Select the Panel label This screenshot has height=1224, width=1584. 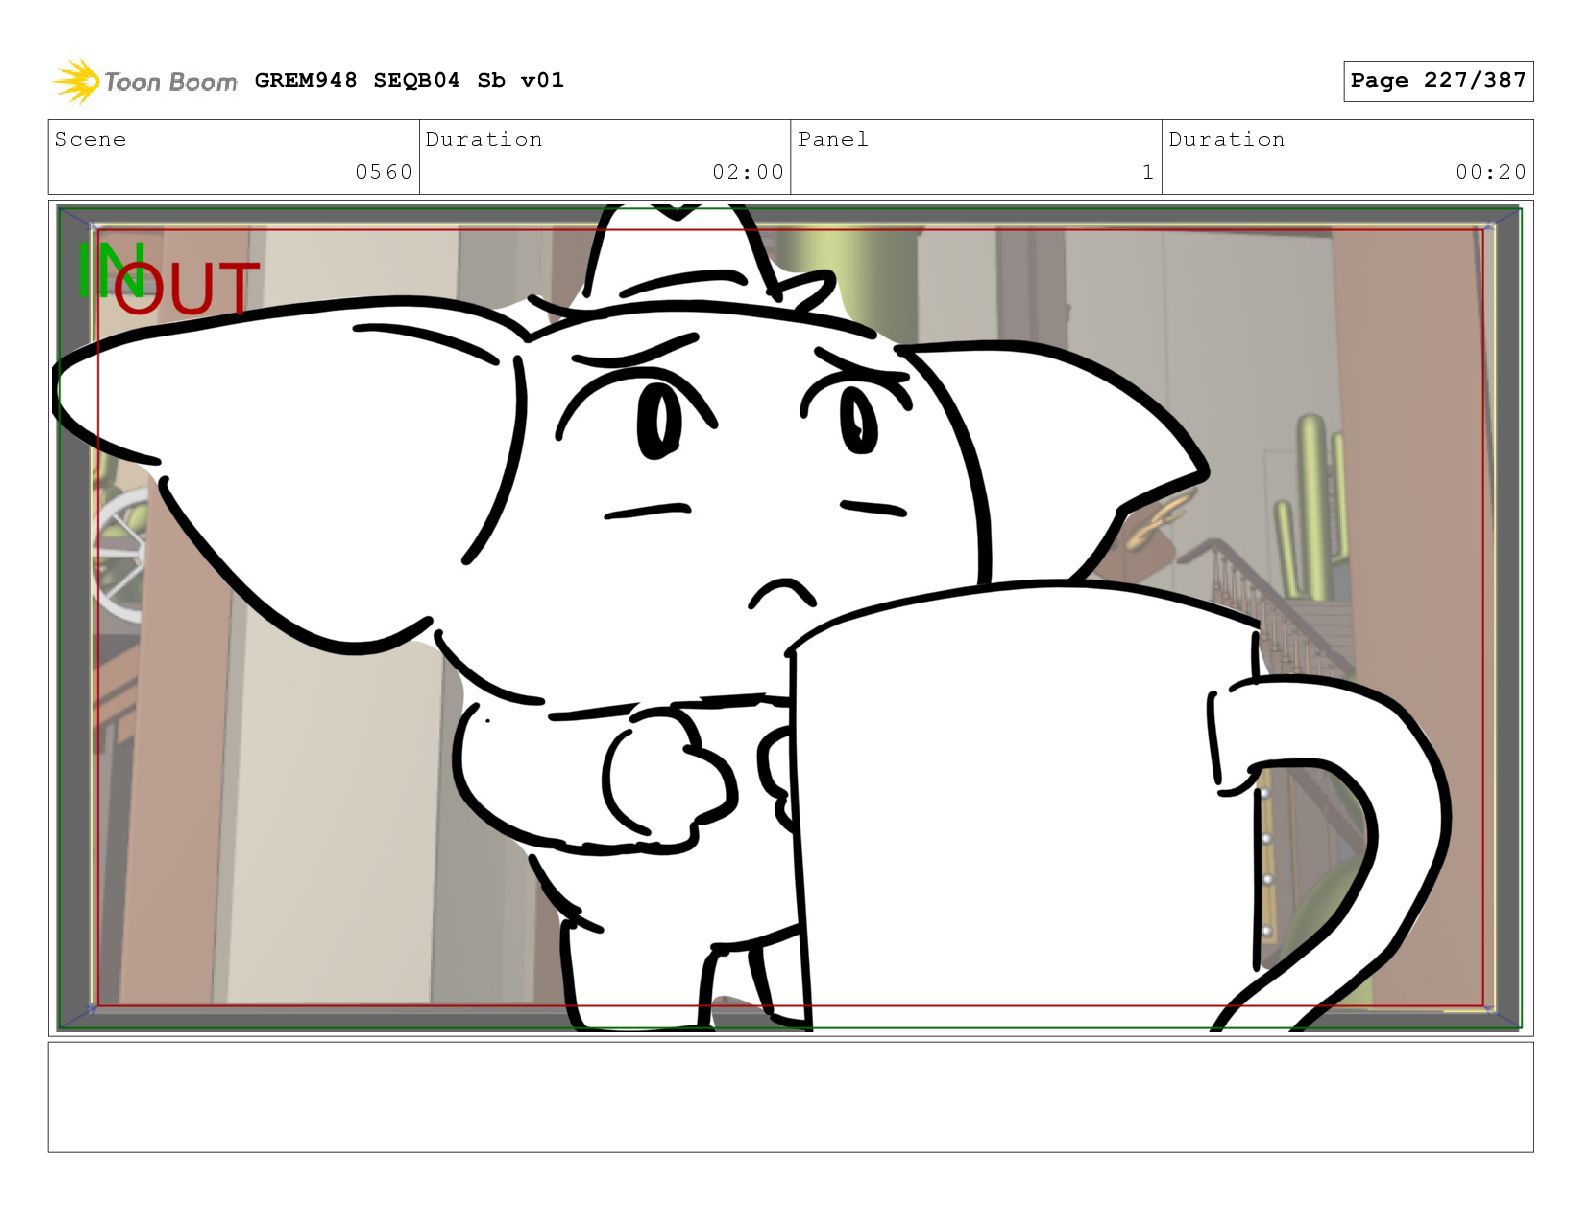tap(833, 139)
